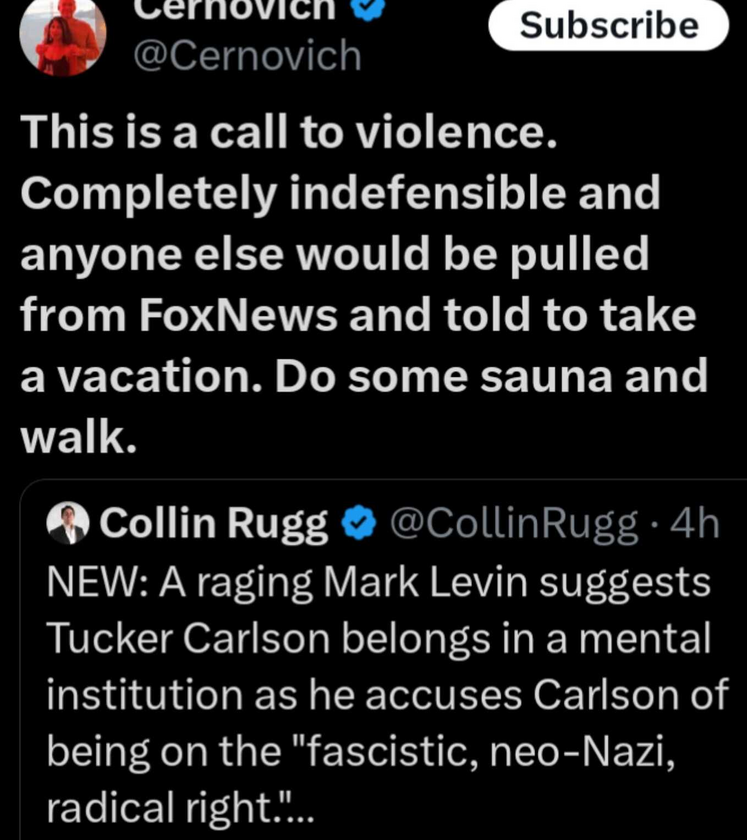Select the Collin Rugg display name
This screenshot has height=840, width=747.
(x=214, y=523)
